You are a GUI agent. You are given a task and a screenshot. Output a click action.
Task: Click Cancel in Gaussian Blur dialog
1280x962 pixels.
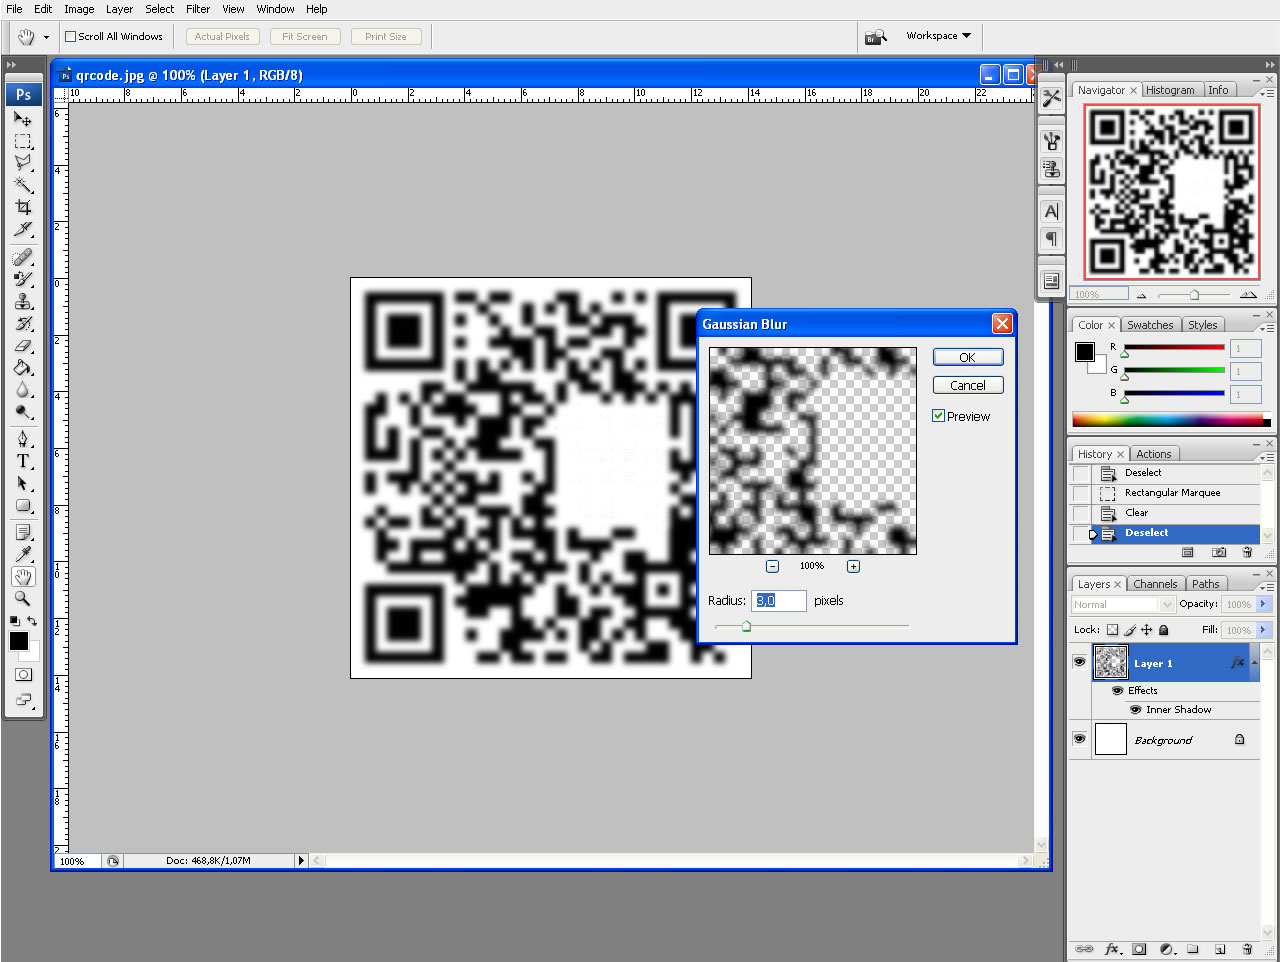[x=967, y=385]
